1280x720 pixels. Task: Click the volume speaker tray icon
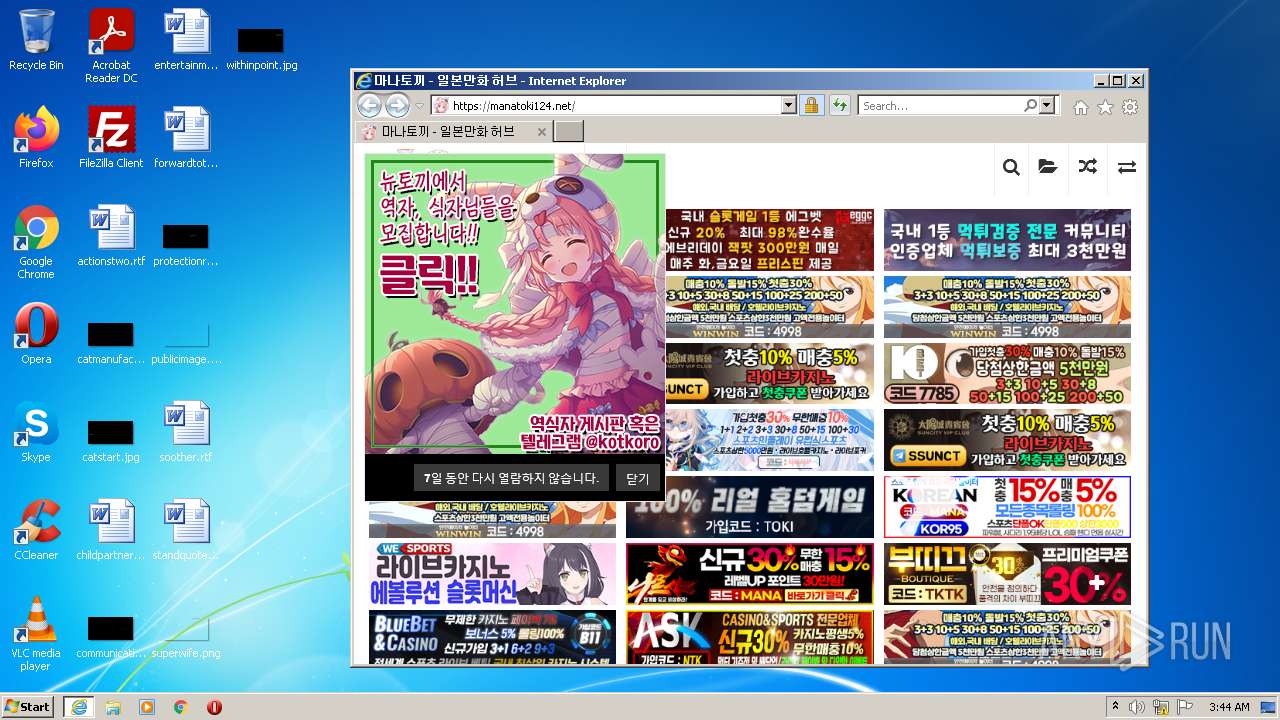pos(1137,707)
